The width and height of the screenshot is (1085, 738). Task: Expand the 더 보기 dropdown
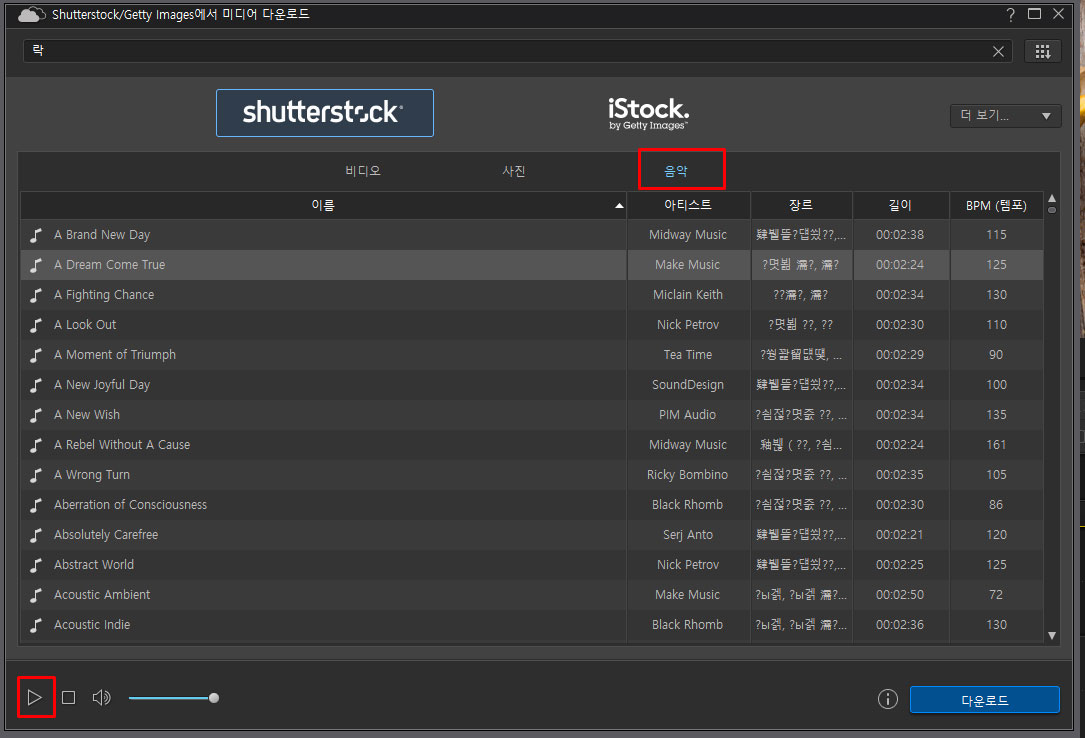coord(1005,116)
